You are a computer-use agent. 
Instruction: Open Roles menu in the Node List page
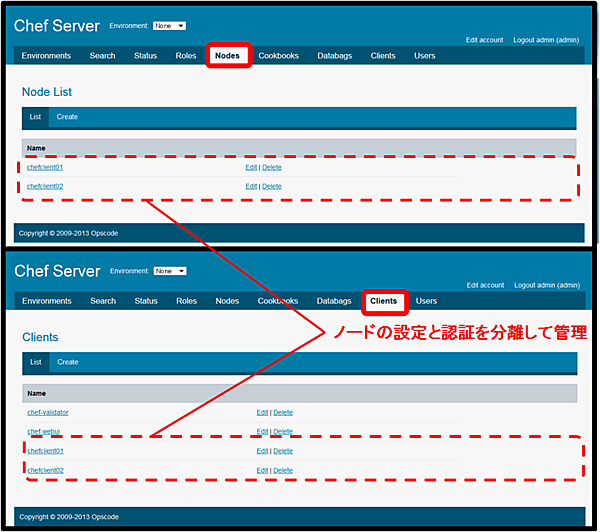coord(186,56)
